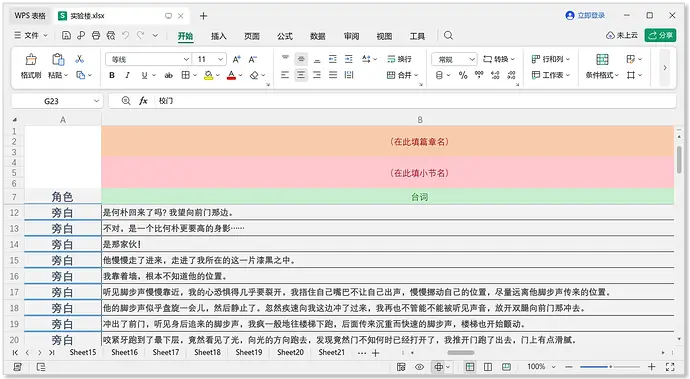This screenshot has height=379, width=690.
Task: Click the Cut scissors icon
Action: click(80, 59)
